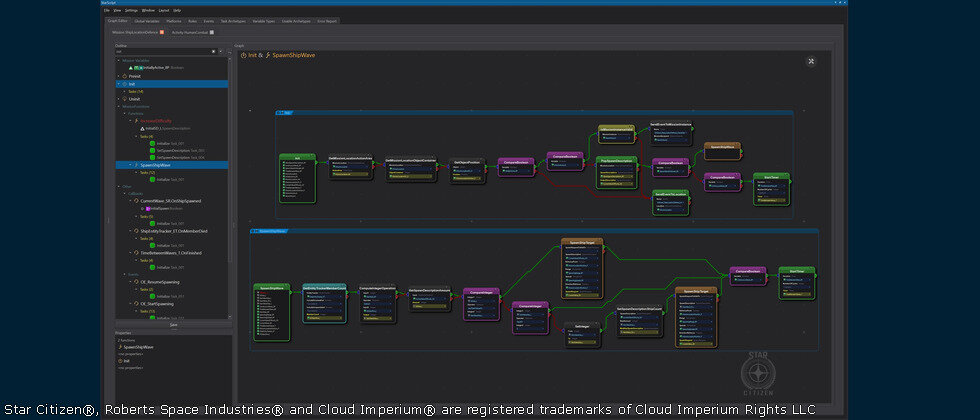Clear the Outline search text
The image size is (980, 420).
(213, 51)
